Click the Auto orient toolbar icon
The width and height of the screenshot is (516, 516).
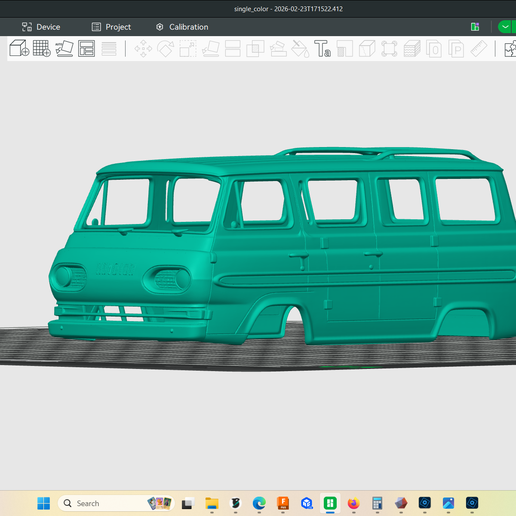(64, 48)
